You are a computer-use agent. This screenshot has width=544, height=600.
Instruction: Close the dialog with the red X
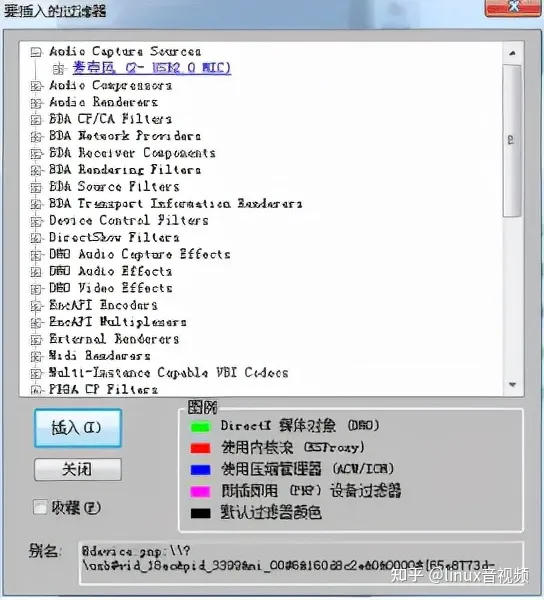coord(513,7)
